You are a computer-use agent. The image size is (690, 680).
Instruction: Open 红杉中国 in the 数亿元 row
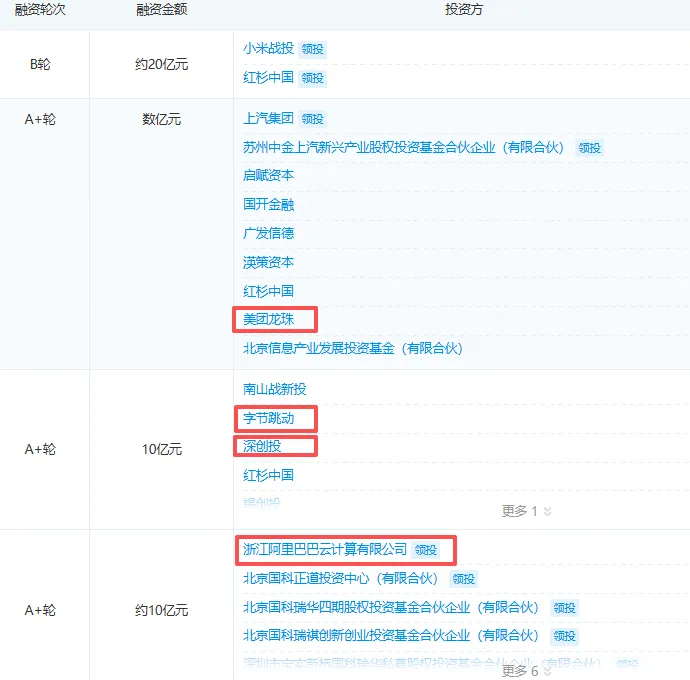[x=268, y=291]
